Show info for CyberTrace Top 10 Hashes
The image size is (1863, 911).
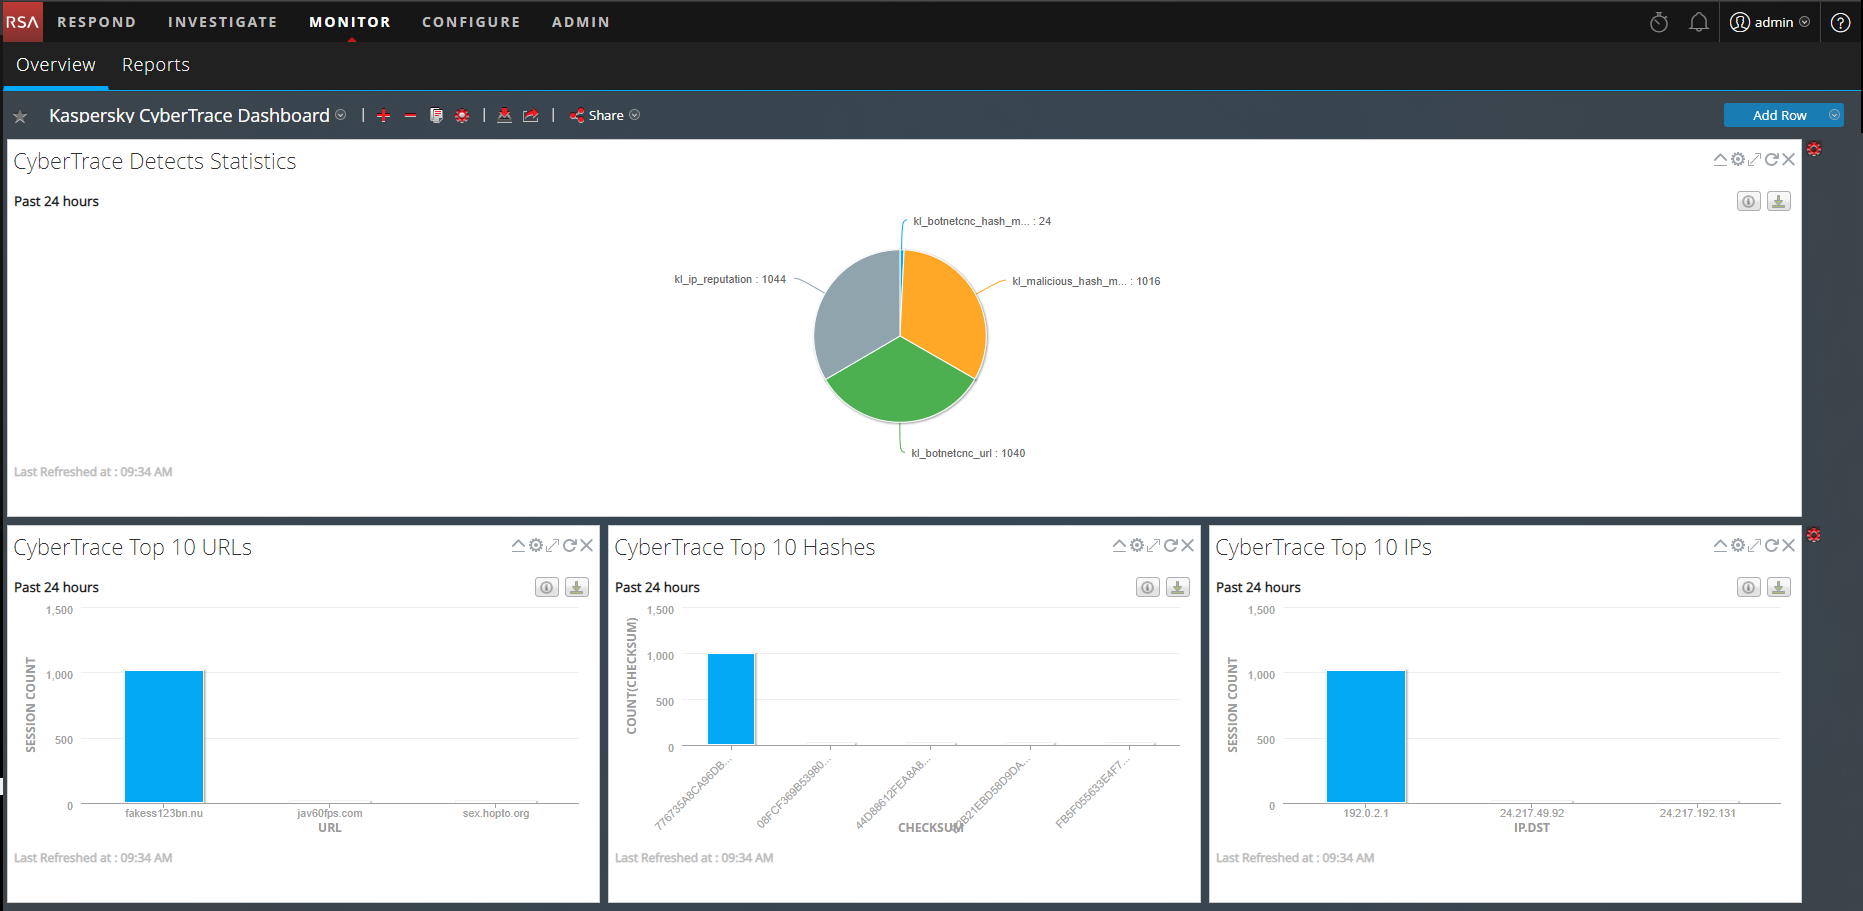[1146, 587]
